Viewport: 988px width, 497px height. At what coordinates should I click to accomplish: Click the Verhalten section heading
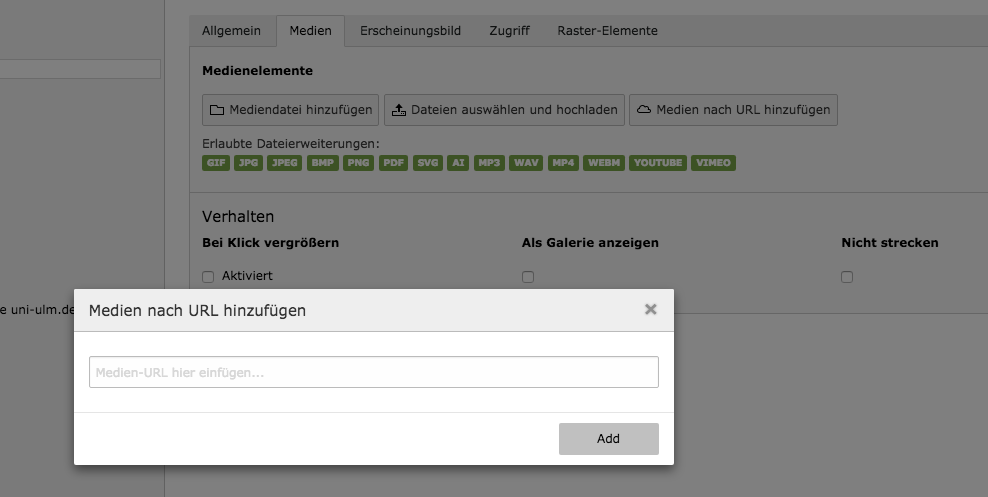pyautogui.click(x=238, y=217)
